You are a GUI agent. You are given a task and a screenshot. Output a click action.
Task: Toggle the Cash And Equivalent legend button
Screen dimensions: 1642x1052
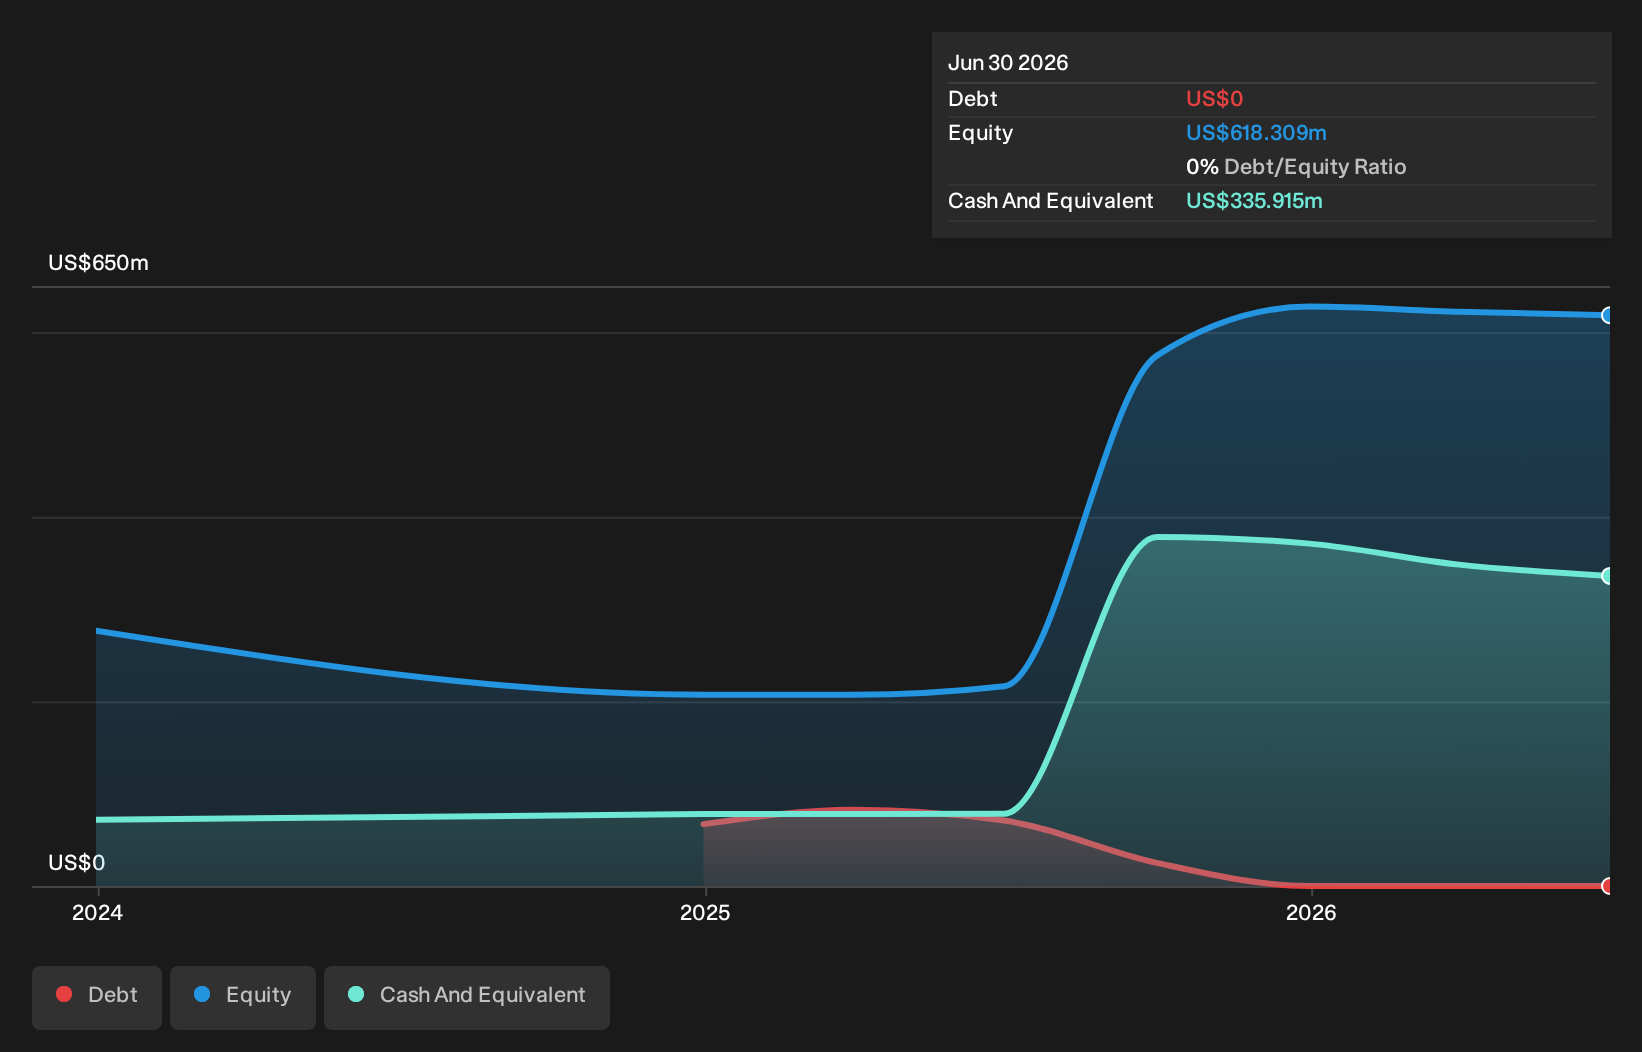click(467, 997)
